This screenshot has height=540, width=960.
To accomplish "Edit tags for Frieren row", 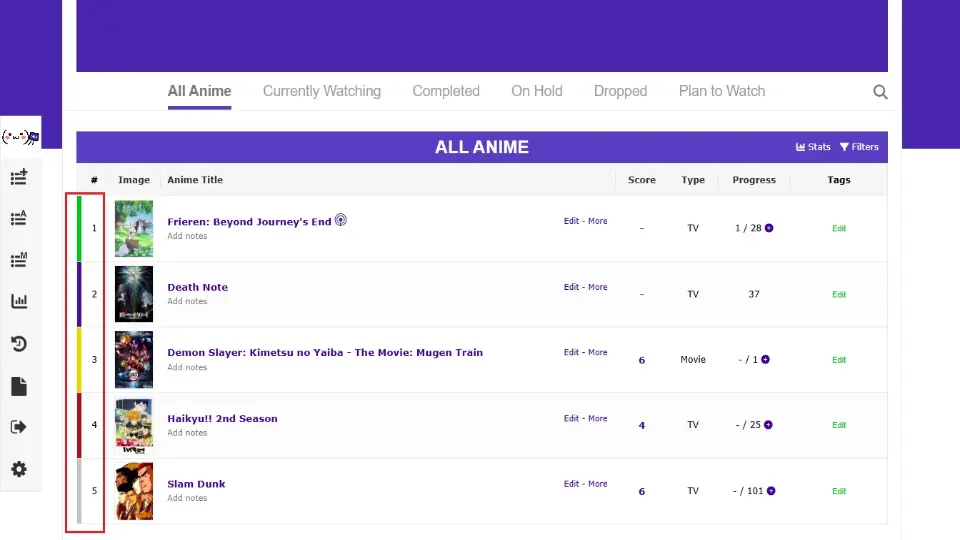I will [839, 228].
